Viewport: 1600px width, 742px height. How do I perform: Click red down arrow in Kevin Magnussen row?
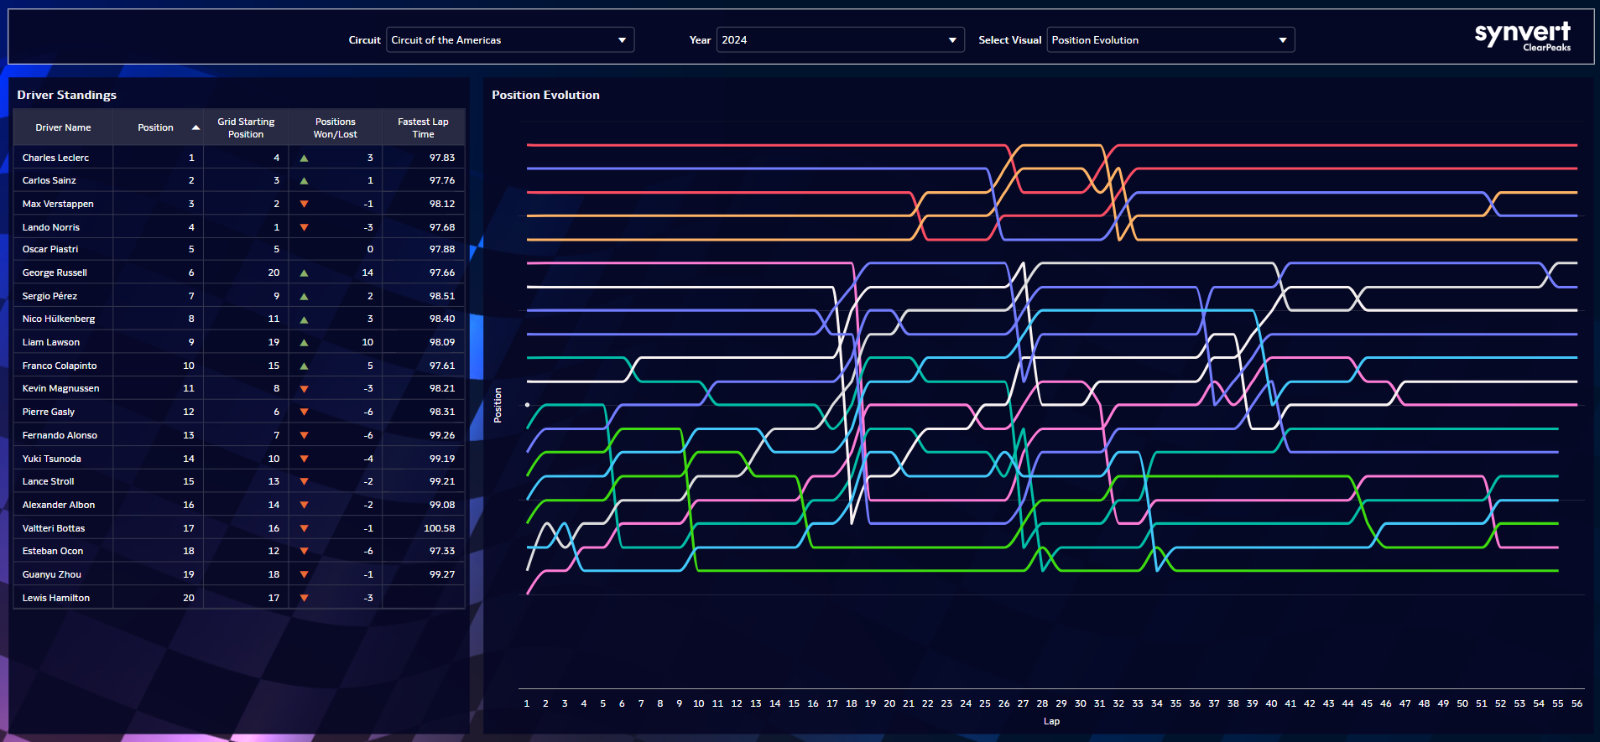click(304, 389)
